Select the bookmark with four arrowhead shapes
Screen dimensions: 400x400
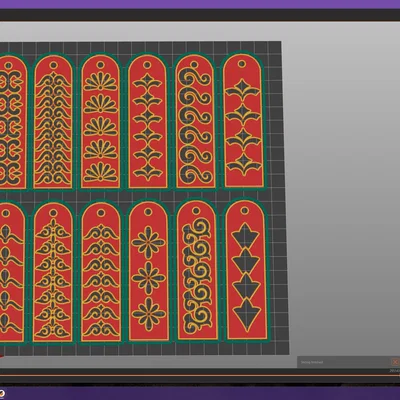point(246,271)
